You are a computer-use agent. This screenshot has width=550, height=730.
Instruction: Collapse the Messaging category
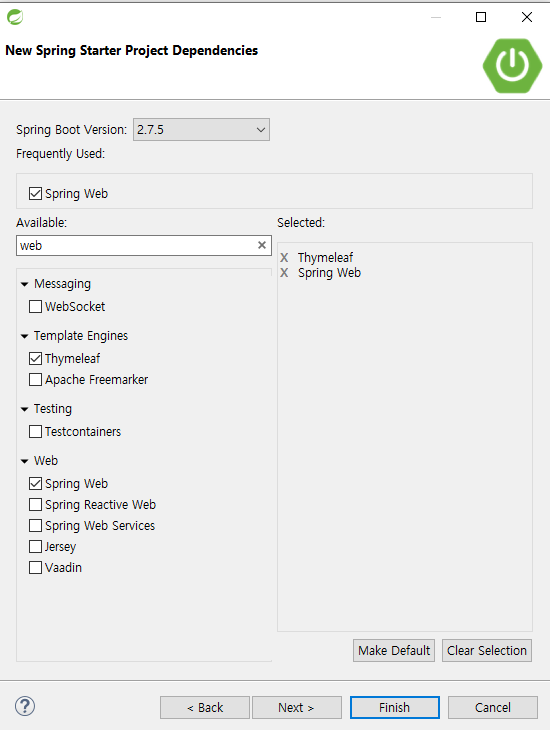(x=25, y=284)
